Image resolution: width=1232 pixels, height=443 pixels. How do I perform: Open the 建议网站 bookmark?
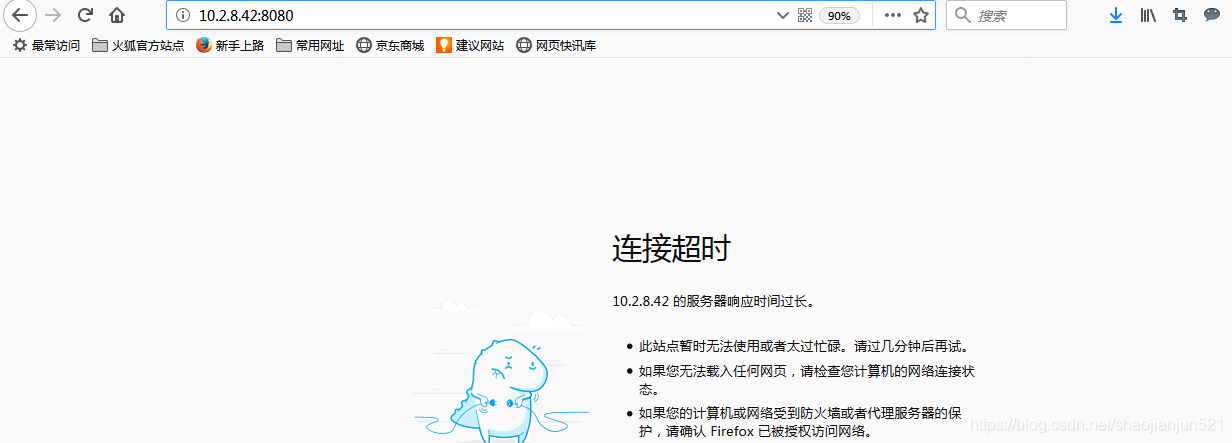click(470, 45)
